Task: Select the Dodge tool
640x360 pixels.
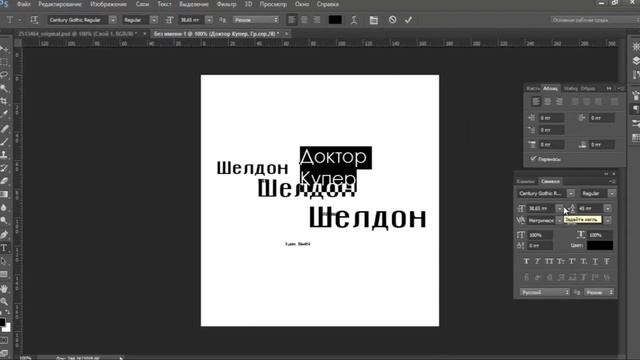Action: 4,220
